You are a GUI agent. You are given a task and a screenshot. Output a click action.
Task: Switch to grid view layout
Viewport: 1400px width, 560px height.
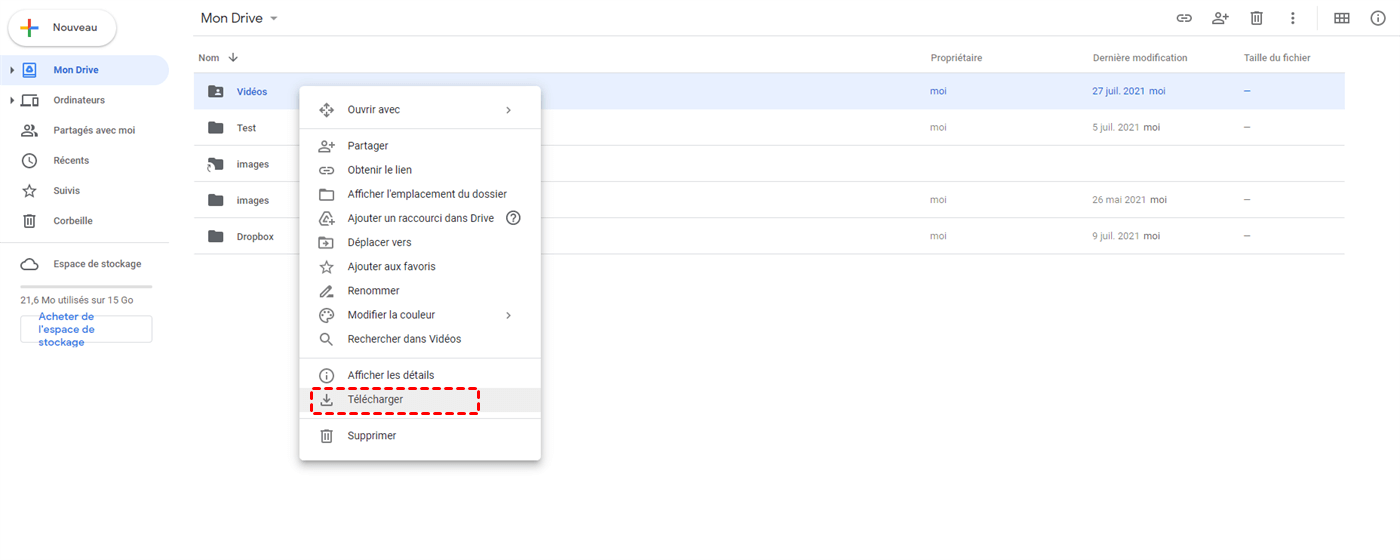1342,18
